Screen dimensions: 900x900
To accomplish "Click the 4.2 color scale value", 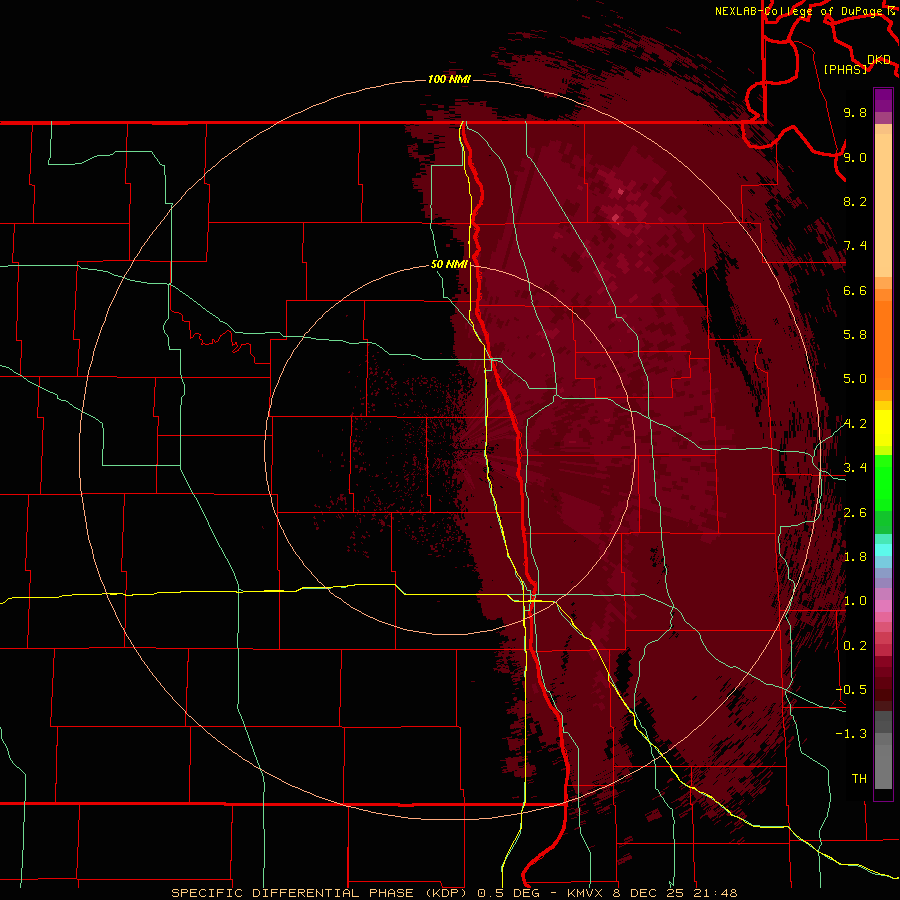I will pyautogui.click(x=855, y=424).
